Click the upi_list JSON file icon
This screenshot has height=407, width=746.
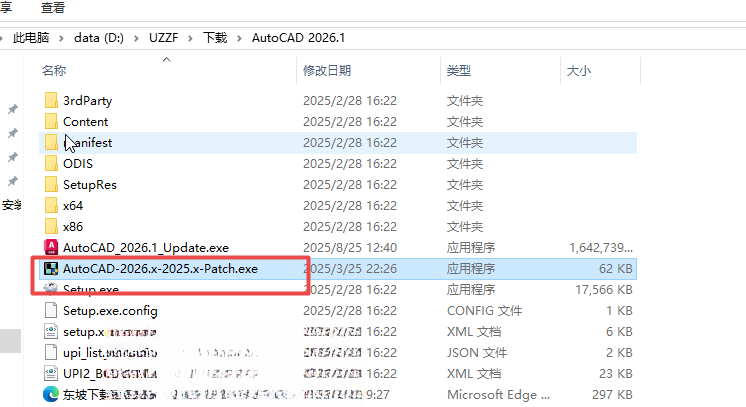[51, 352]
